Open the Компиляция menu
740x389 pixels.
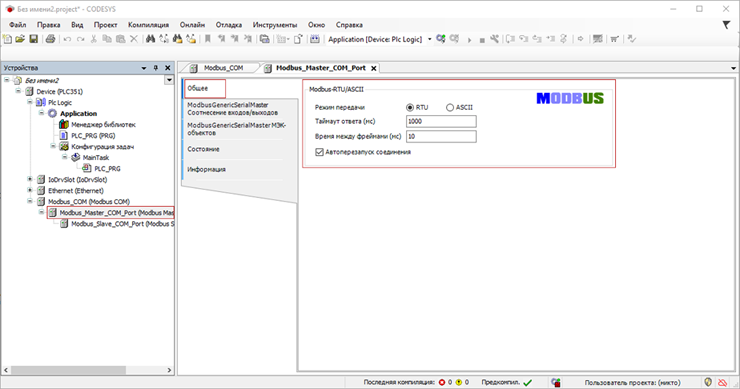pos(148,25)
